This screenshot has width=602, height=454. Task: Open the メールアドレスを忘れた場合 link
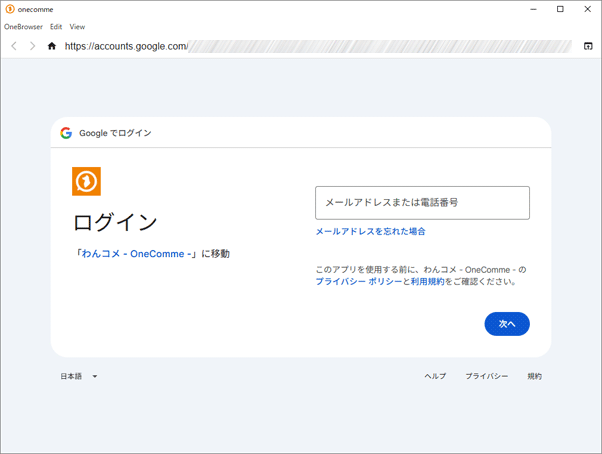370,231
